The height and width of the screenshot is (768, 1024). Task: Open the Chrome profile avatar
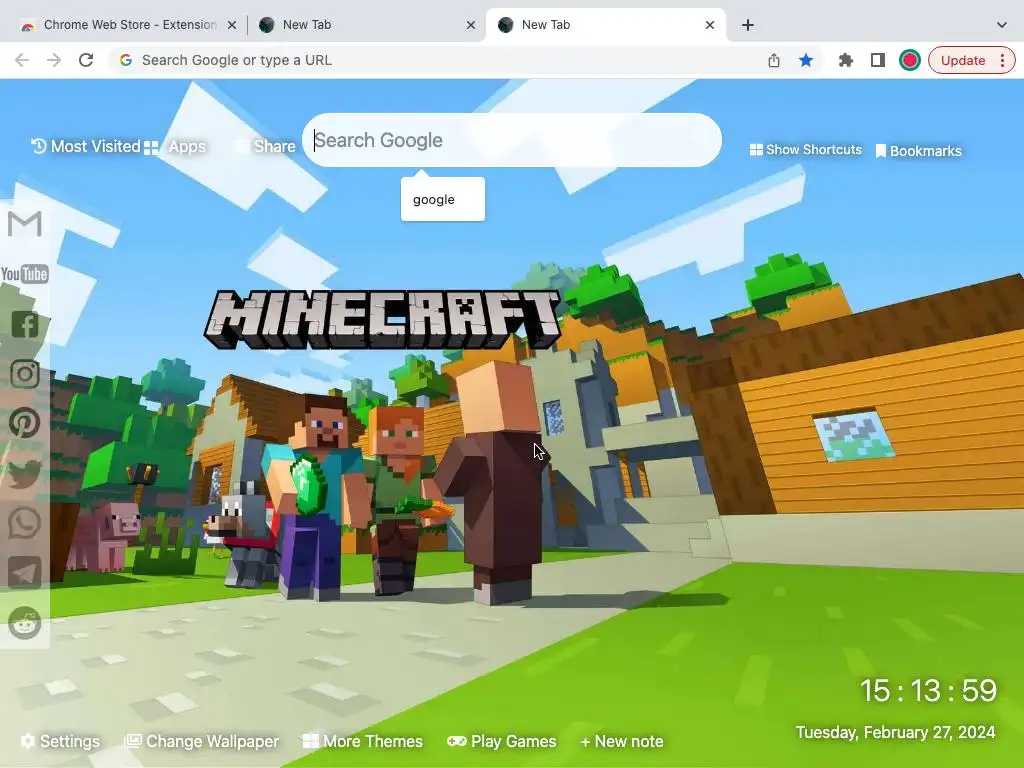[910, 60]
